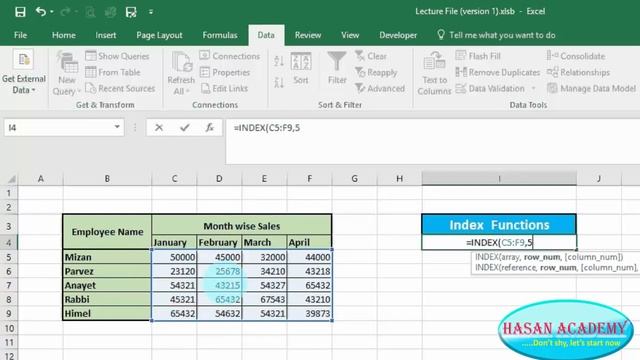Open the View tab
This screenshot has height=360, width=640.
tap(350, 35)
